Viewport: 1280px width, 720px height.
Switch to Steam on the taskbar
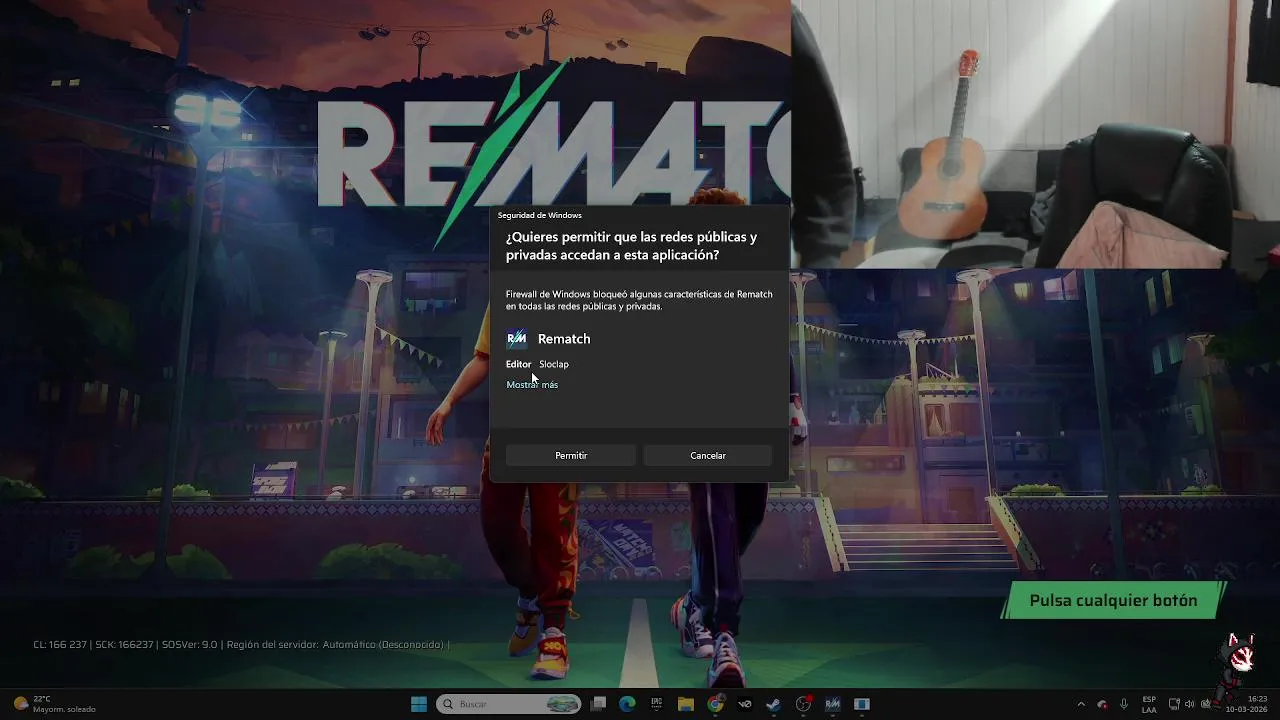(x=774, y=704)
